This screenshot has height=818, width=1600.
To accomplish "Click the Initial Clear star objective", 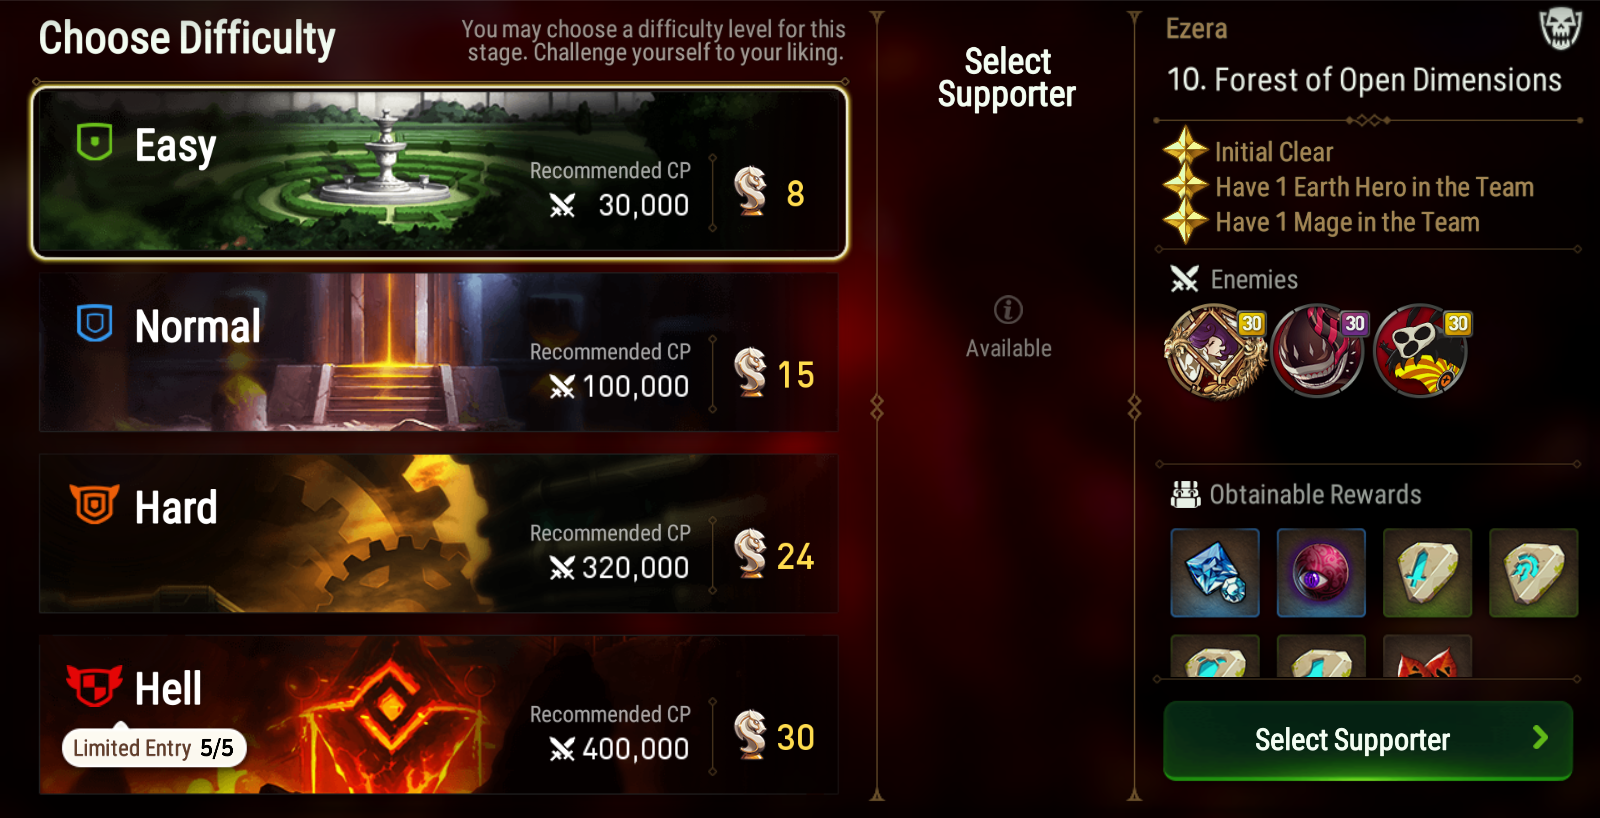I will (x=1249, y=151).
